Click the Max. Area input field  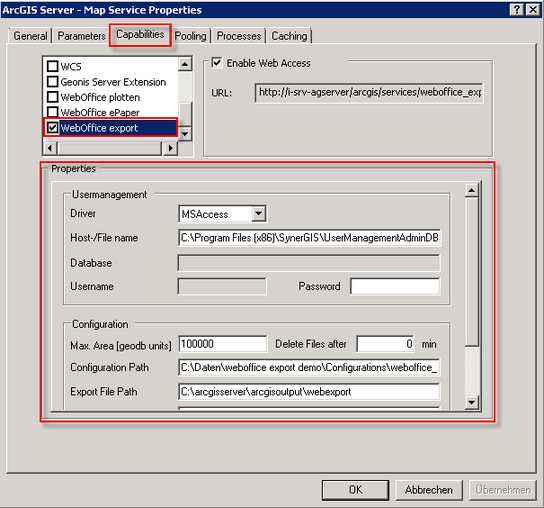(x=223, y=344)
